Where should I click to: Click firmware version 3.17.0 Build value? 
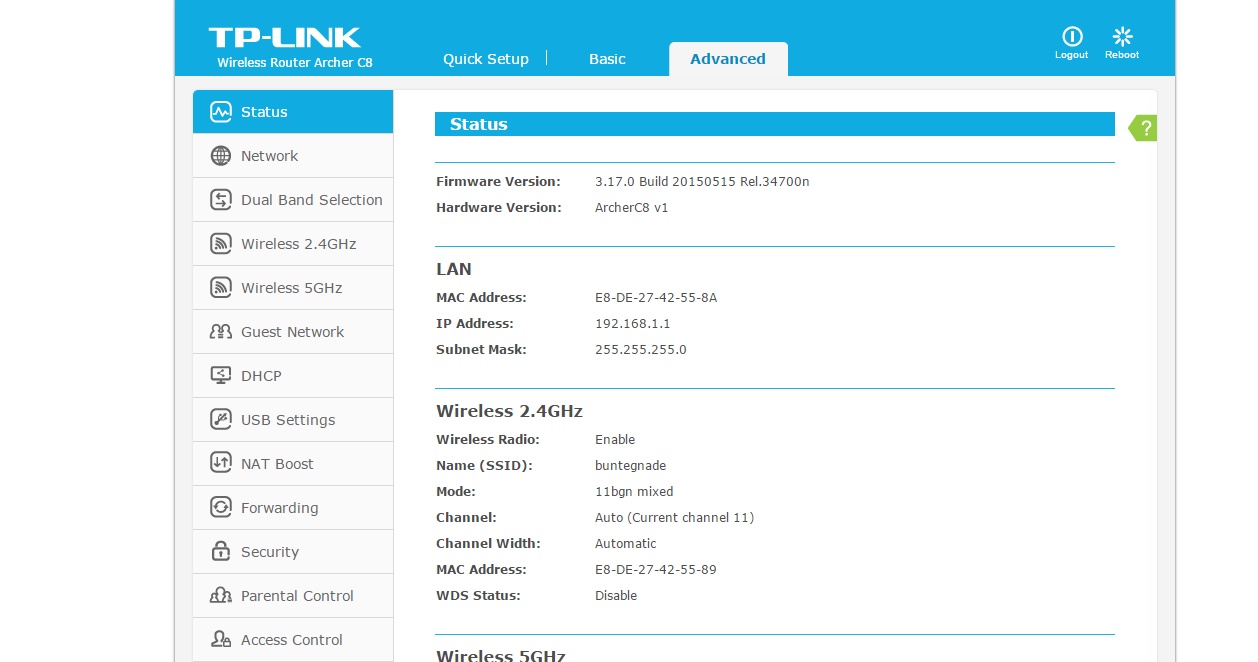pos(702,182)
